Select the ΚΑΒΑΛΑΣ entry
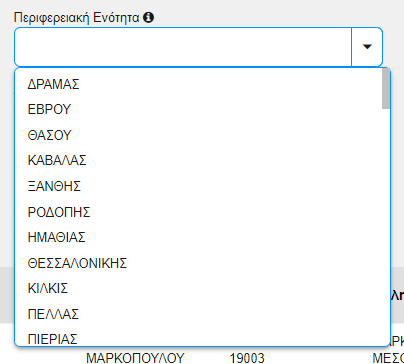The image size is (404, 364). [x=202, y=160]
